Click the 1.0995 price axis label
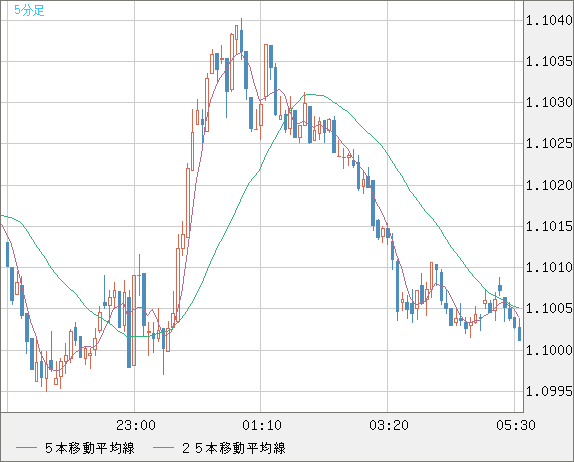Image resolution: width=574 pixels, height=462 pixels. (x=549, y=392)
